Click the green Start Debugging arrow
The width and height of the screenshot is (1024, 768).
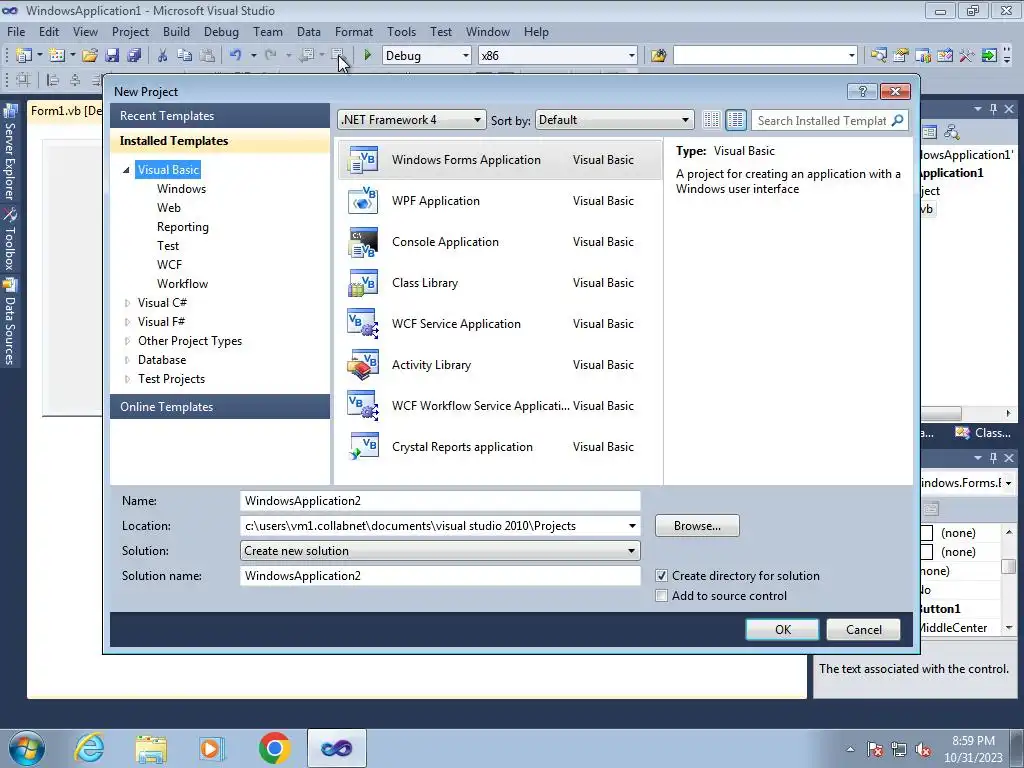(x=368, y=56)
